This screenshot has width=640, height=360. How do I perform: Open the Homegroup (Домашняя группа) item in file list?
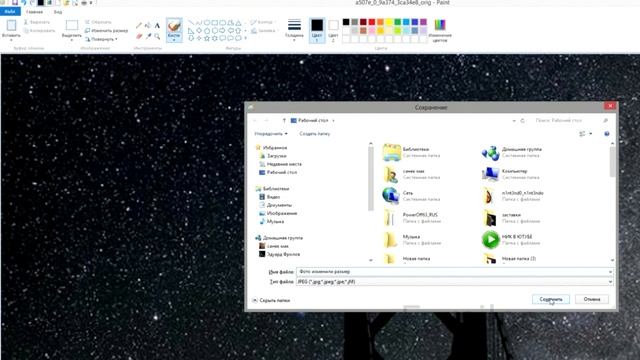pos(512,152)
